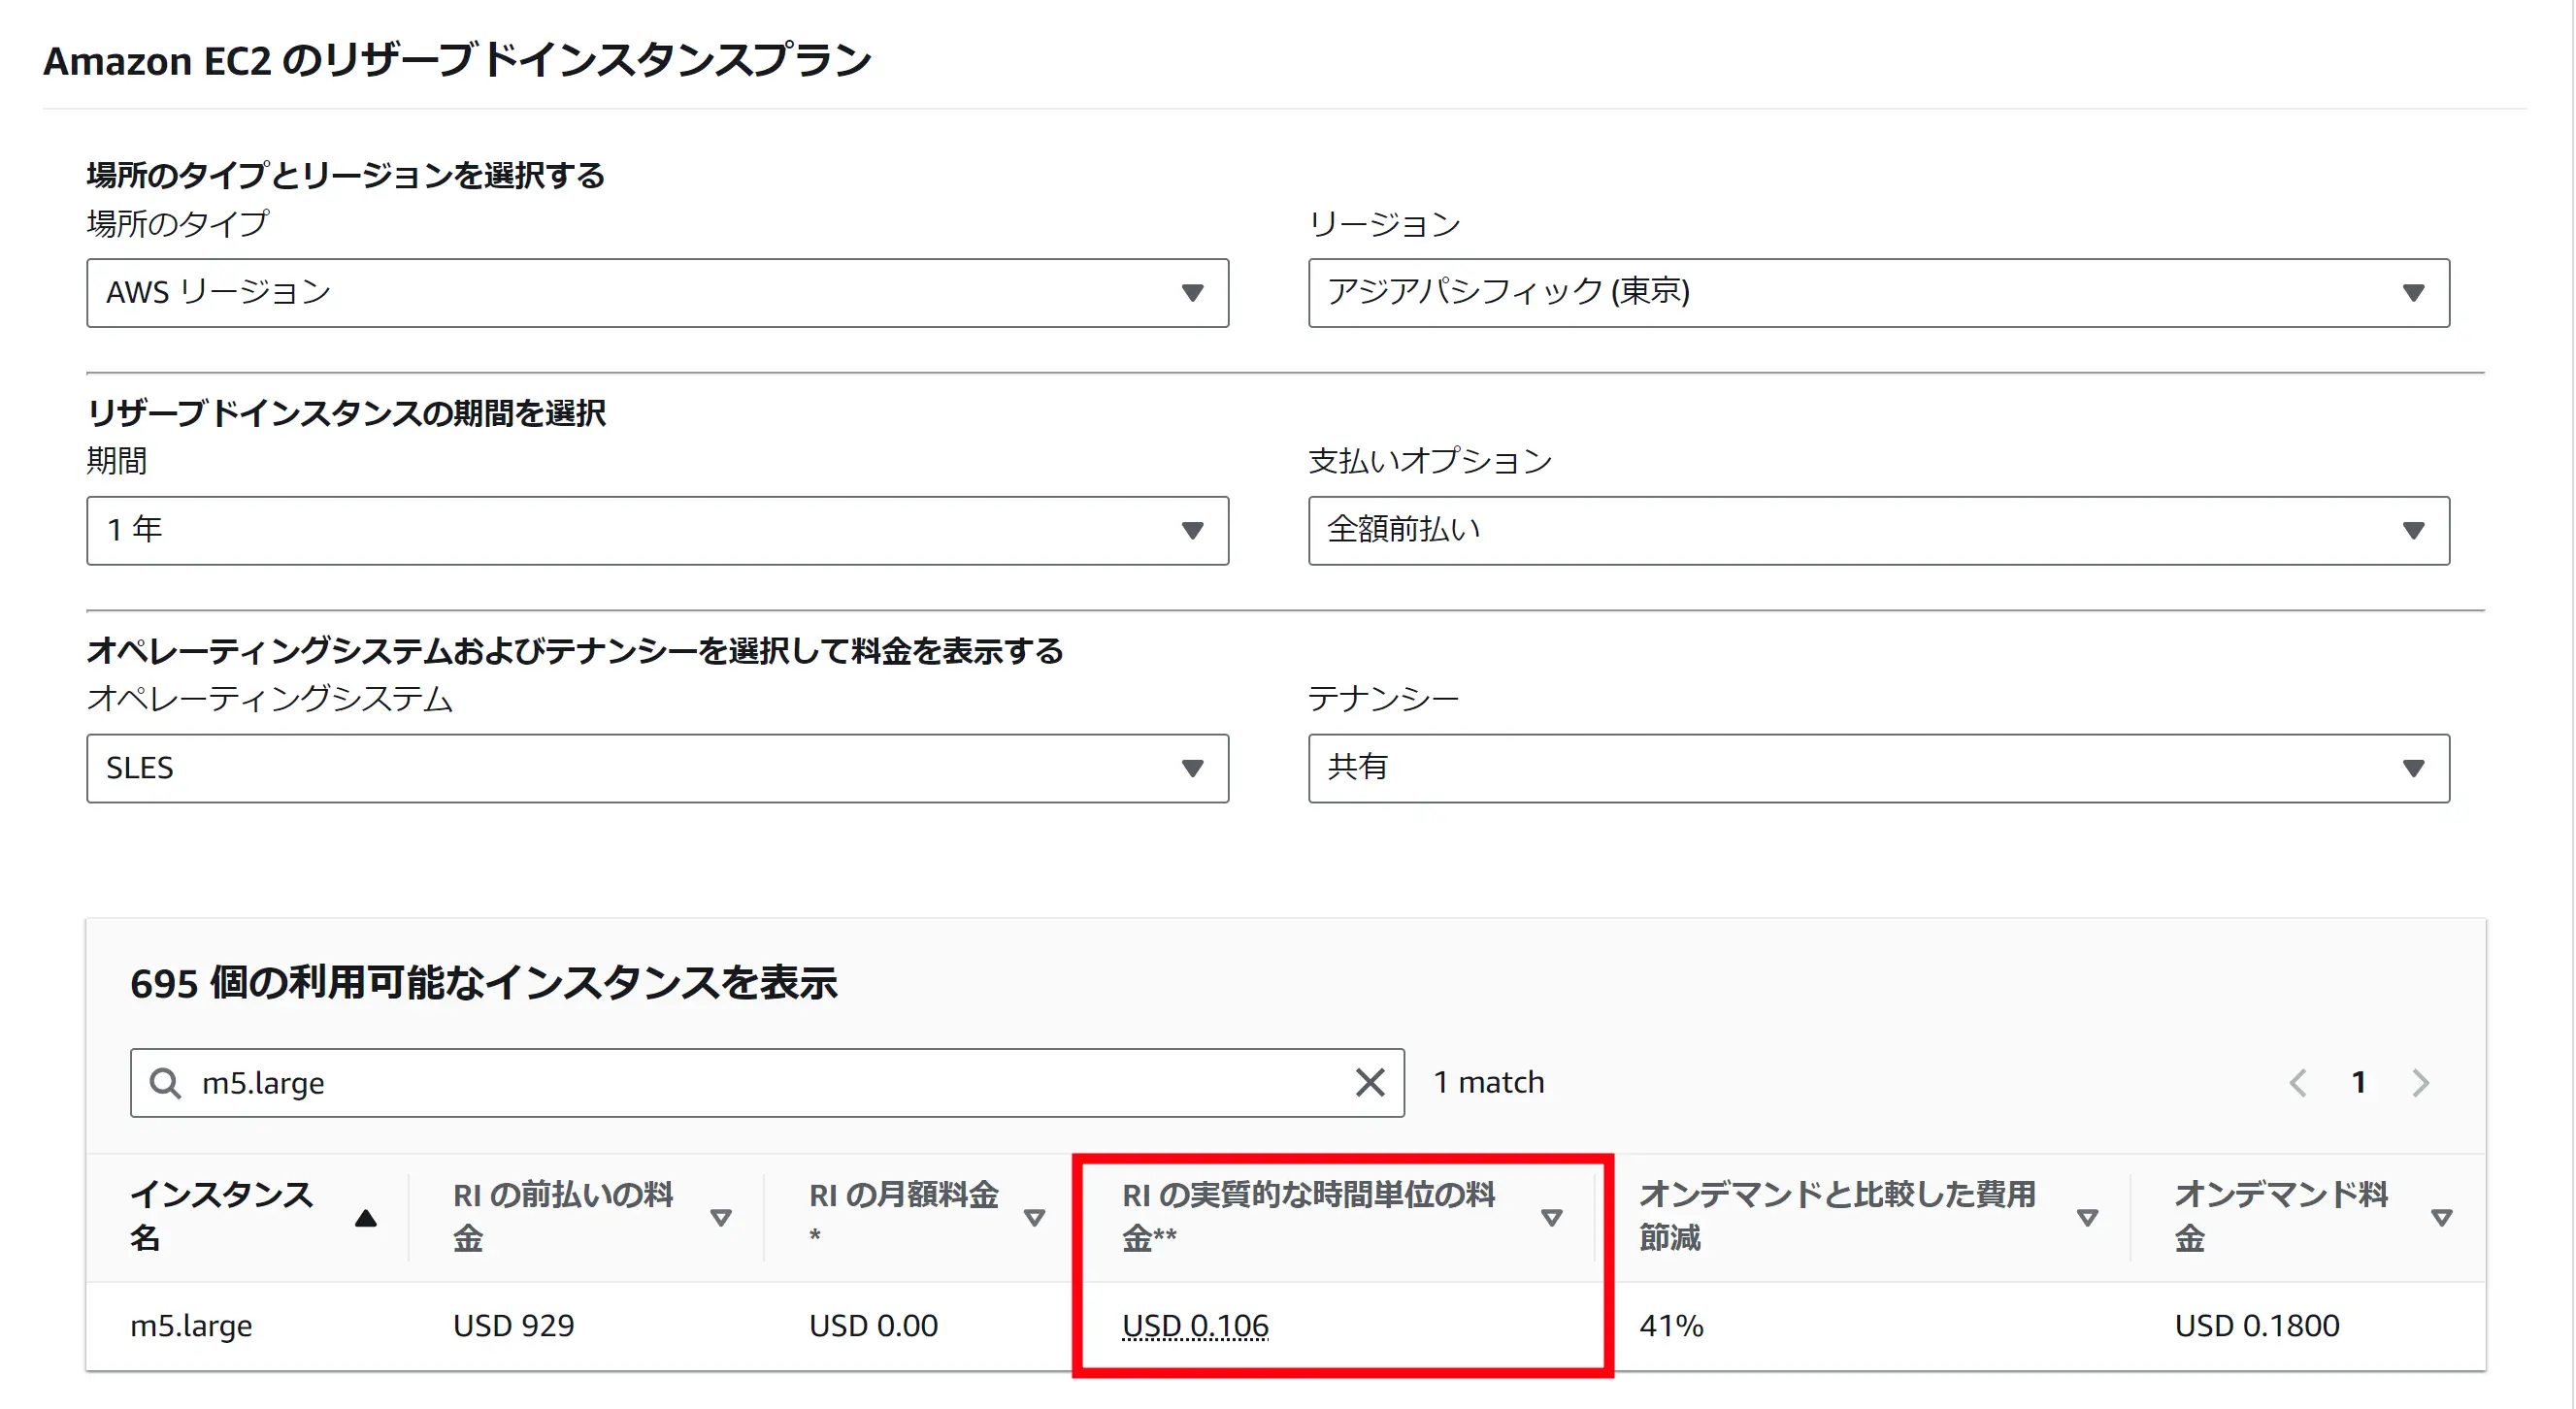This screenshot has width=2576, height=1409.
Task: Go to next page with right chevron
Action: point(2420,1083)
